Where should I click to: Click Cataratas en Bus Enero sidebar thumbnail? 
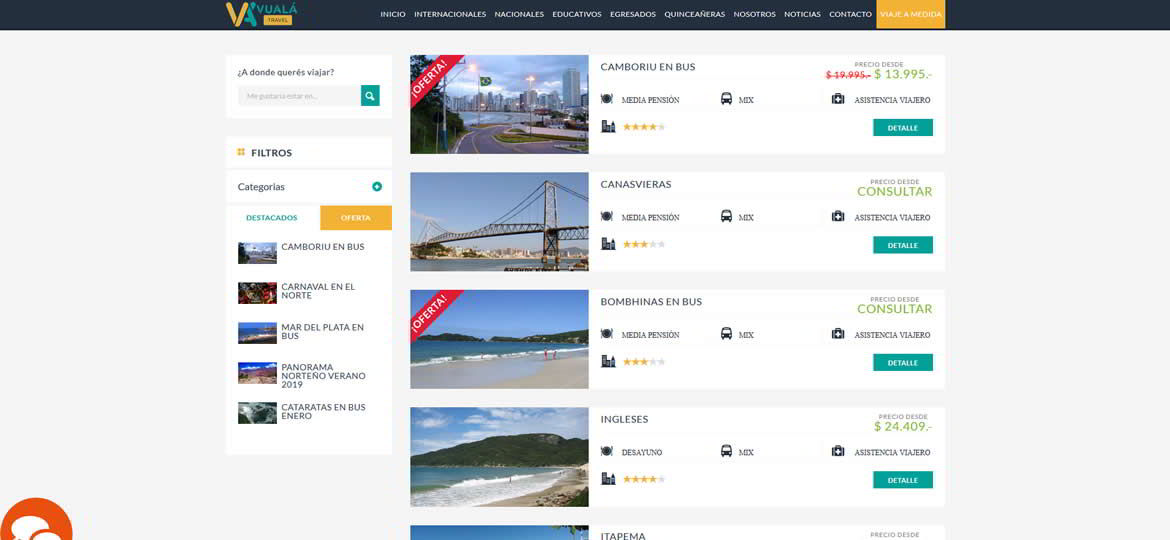(257, 413)
